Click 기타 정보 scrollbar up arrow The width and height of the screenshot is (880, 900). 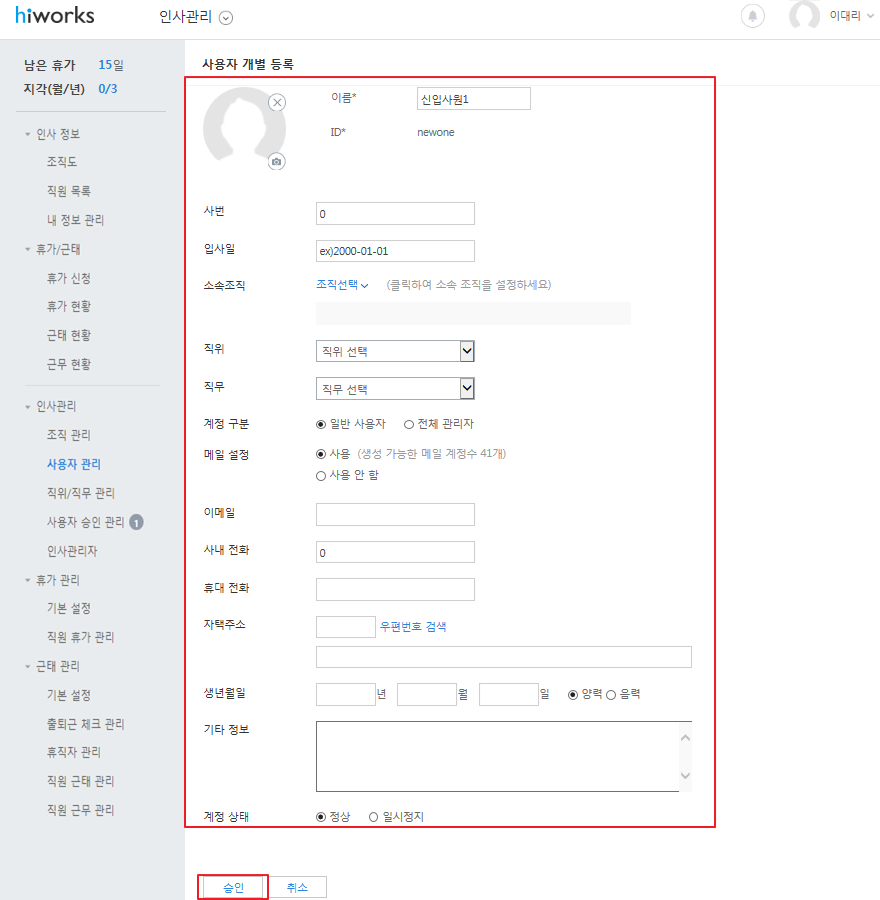pos(685,738)
